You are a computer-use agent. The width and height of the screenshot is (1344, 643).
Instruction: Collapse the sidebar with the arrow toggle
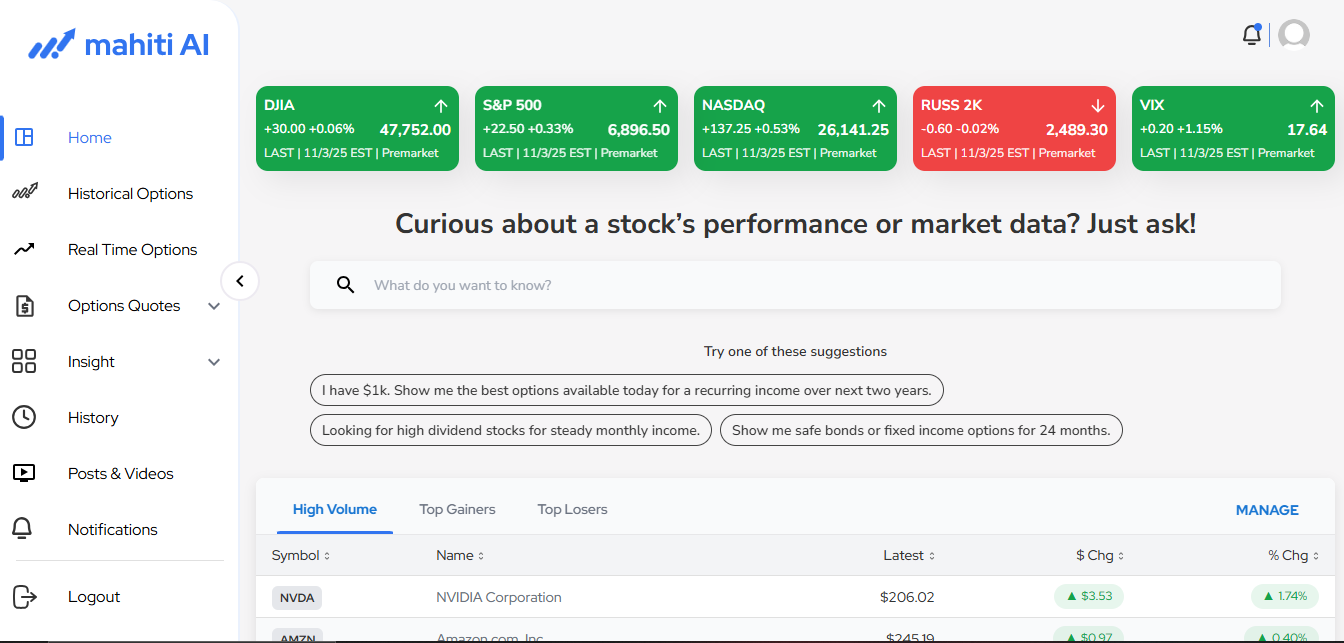click(240, 281)
